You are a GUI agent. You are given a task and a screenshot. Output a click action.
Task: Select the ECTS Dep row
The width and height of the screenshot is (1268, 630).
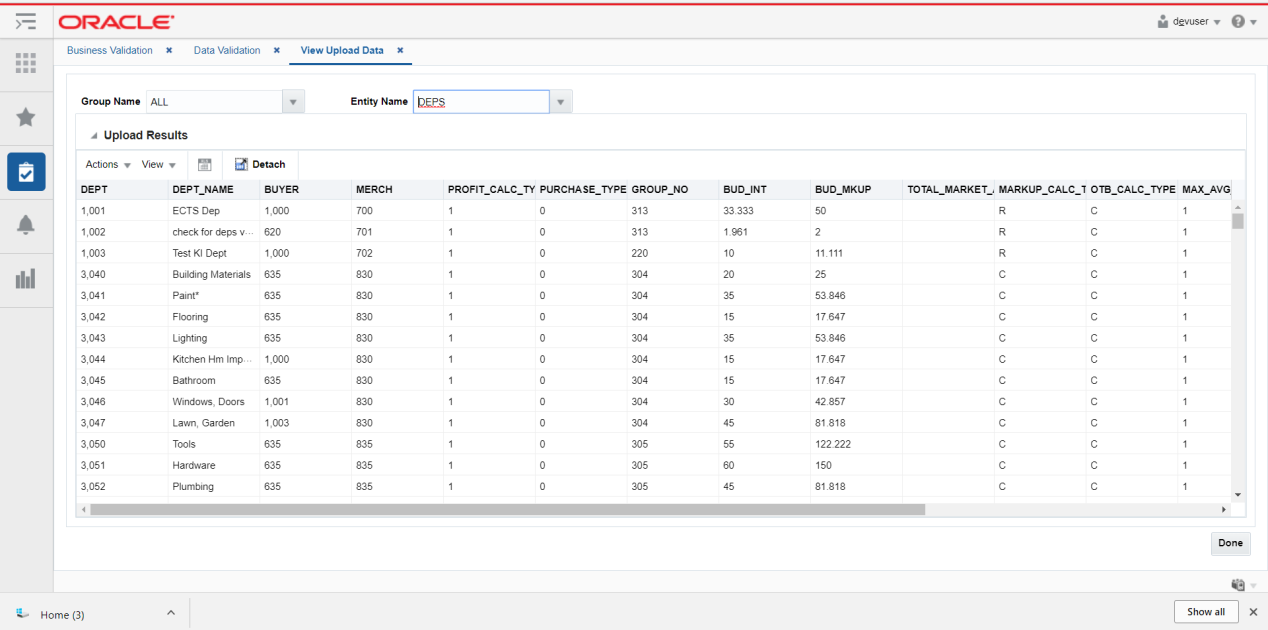pos(654,211)
